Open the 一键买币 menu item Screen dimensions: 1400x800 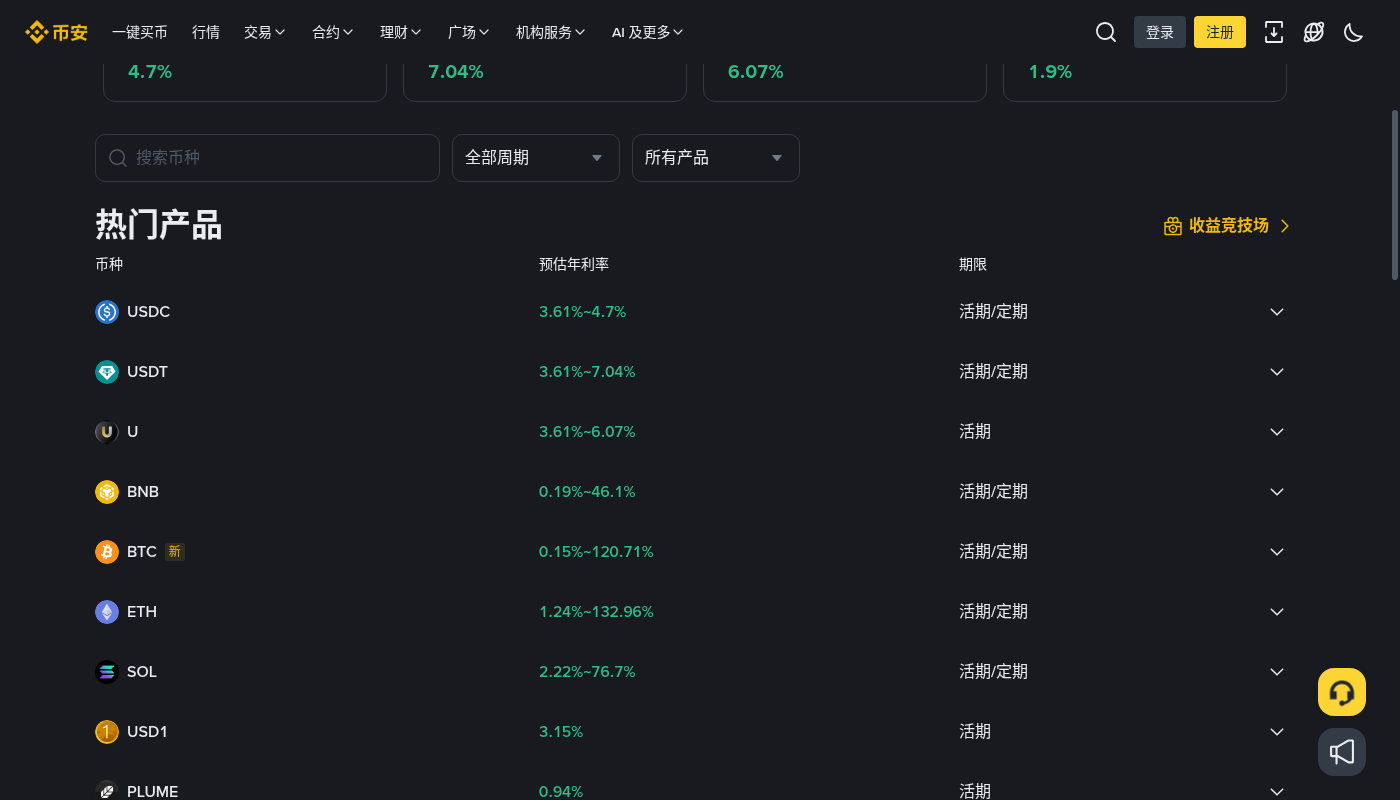click(140, 32)
